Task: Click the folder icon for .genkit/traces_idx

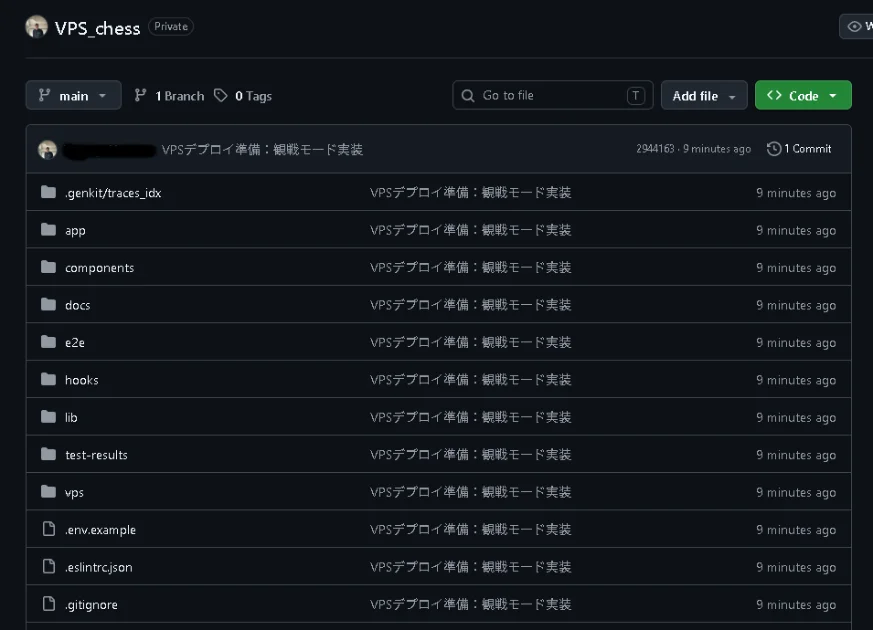Action: coord(48,193)
